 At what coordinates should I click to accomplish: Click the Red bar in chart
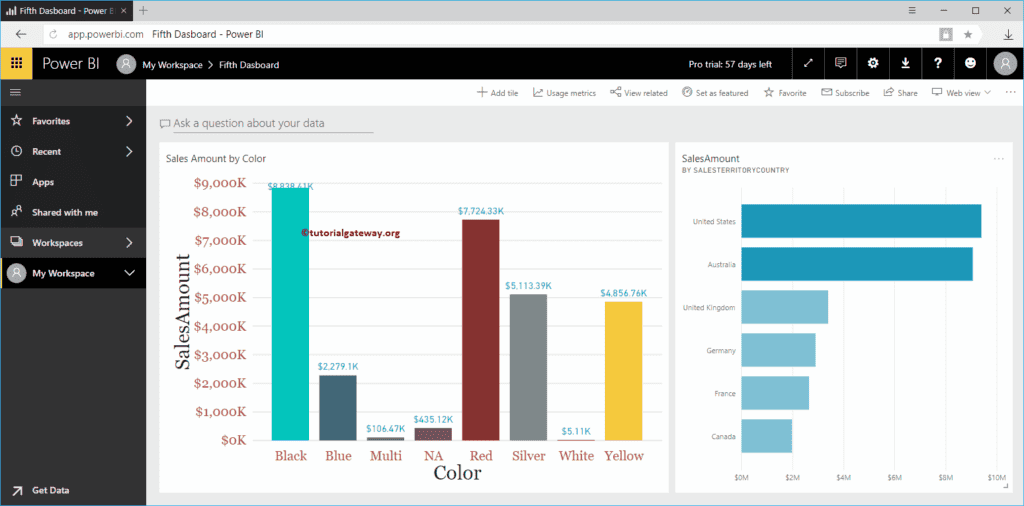[481, 330]
